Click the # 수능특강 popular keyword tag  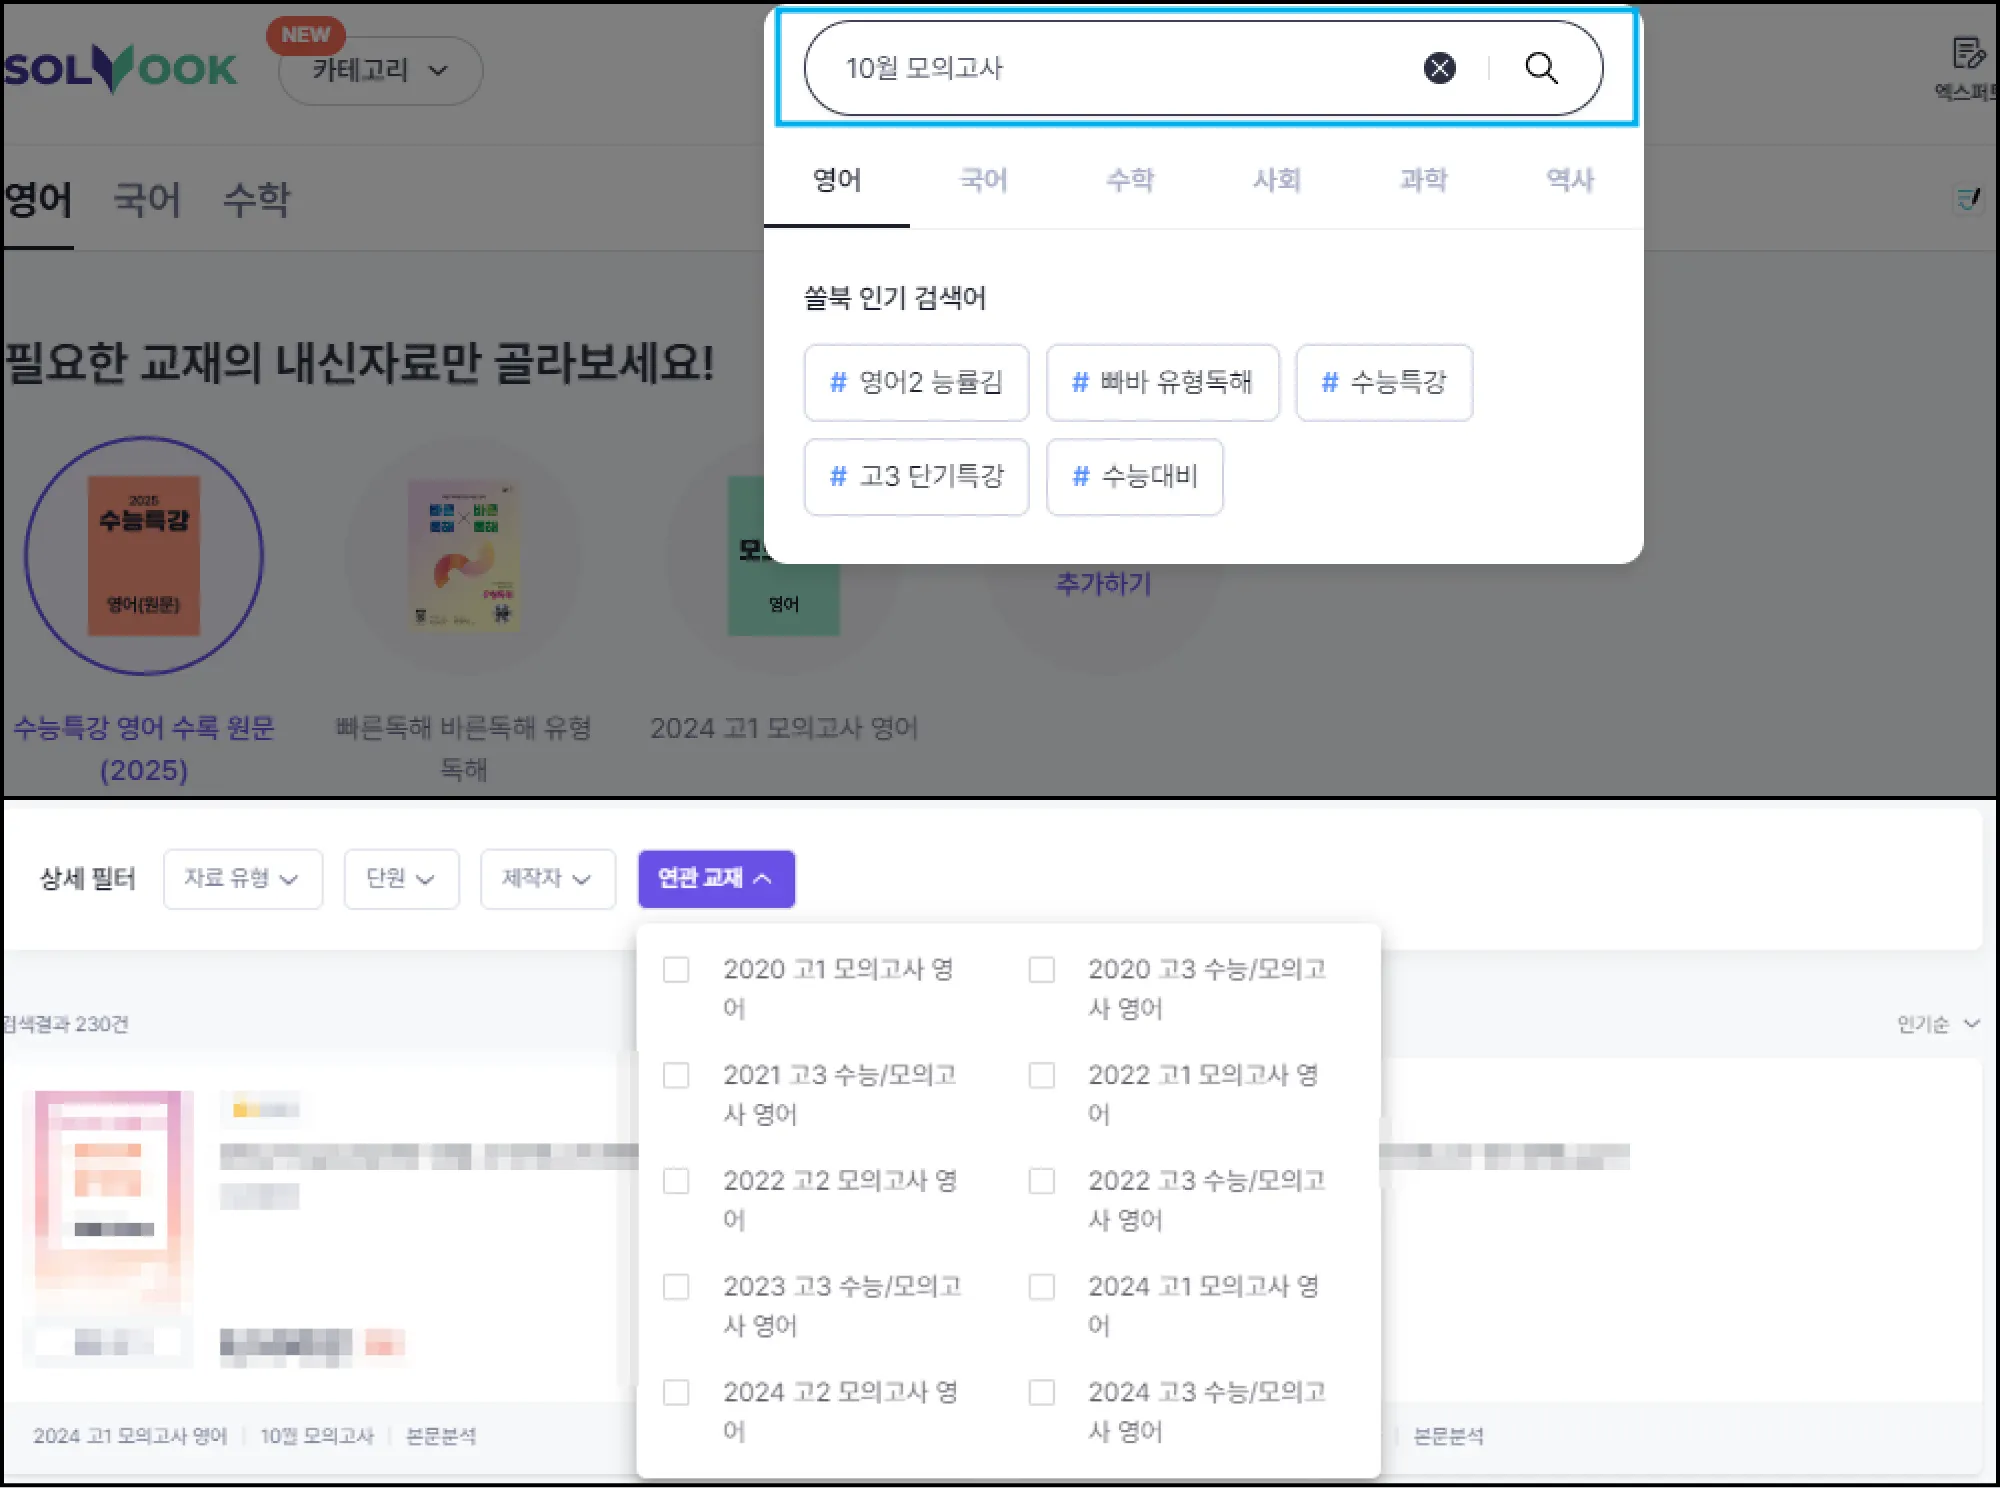point(1383,382)
